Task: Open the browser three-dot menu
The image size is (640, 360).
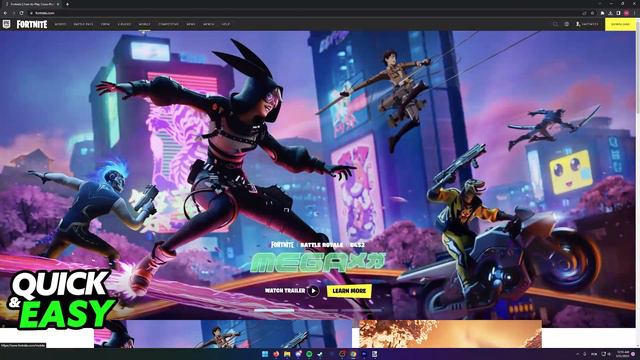Action: click(634, 13)
